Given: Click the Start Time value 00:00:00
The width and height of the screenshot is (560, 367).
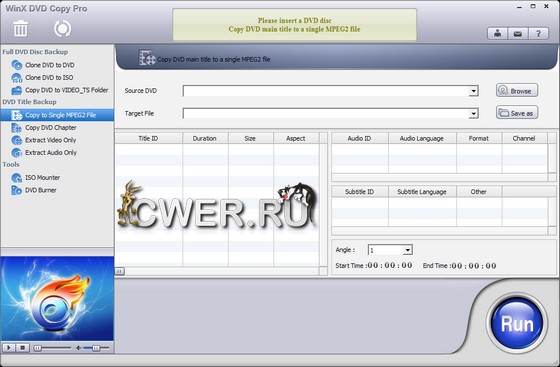Looking at the screenshot, I should click(x=390, y=266).
